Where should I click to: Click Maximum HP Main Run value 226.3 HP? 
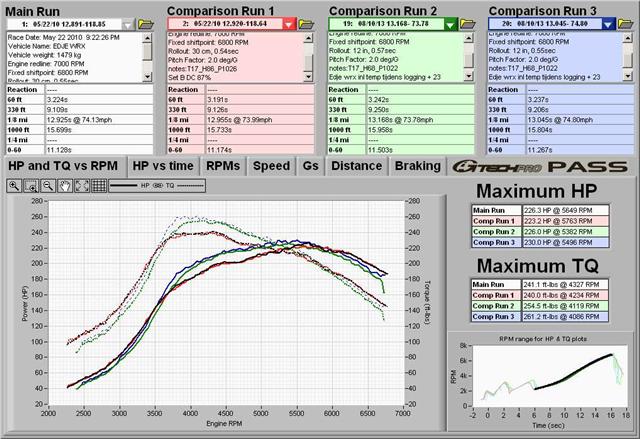tap(566, 210)
